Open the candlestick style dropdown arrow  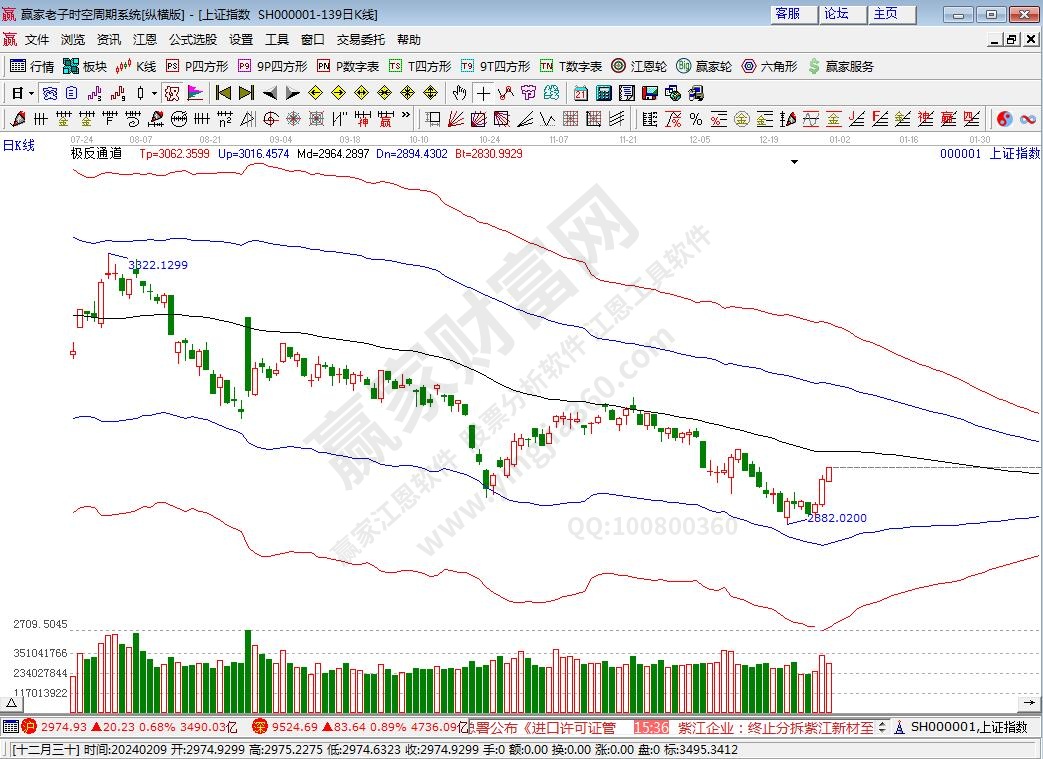point(153,93)
